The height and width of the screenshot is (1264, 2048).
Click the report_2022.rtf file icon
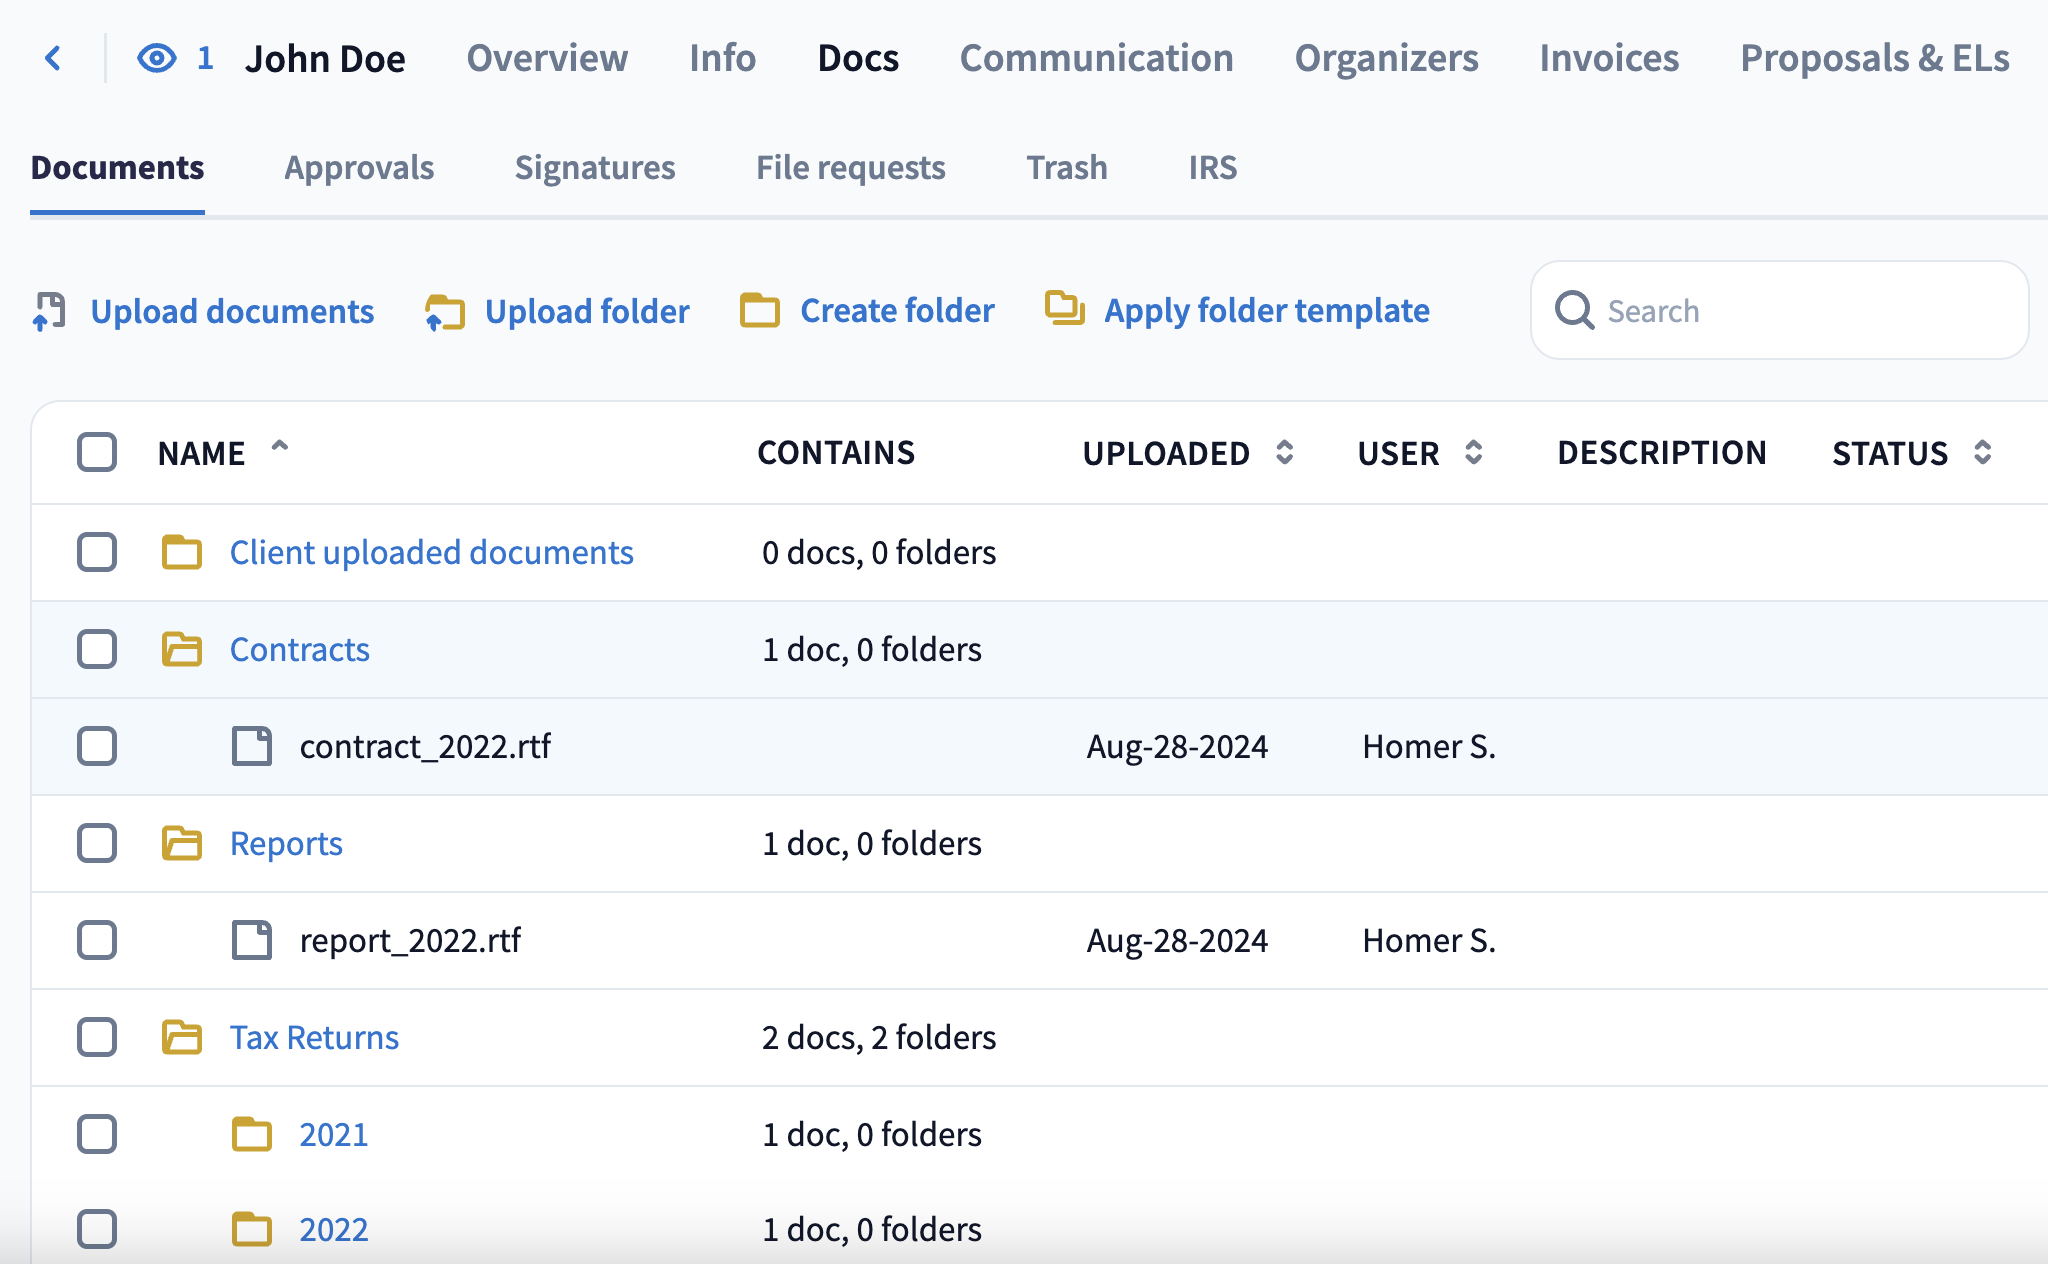click(252, 940)
